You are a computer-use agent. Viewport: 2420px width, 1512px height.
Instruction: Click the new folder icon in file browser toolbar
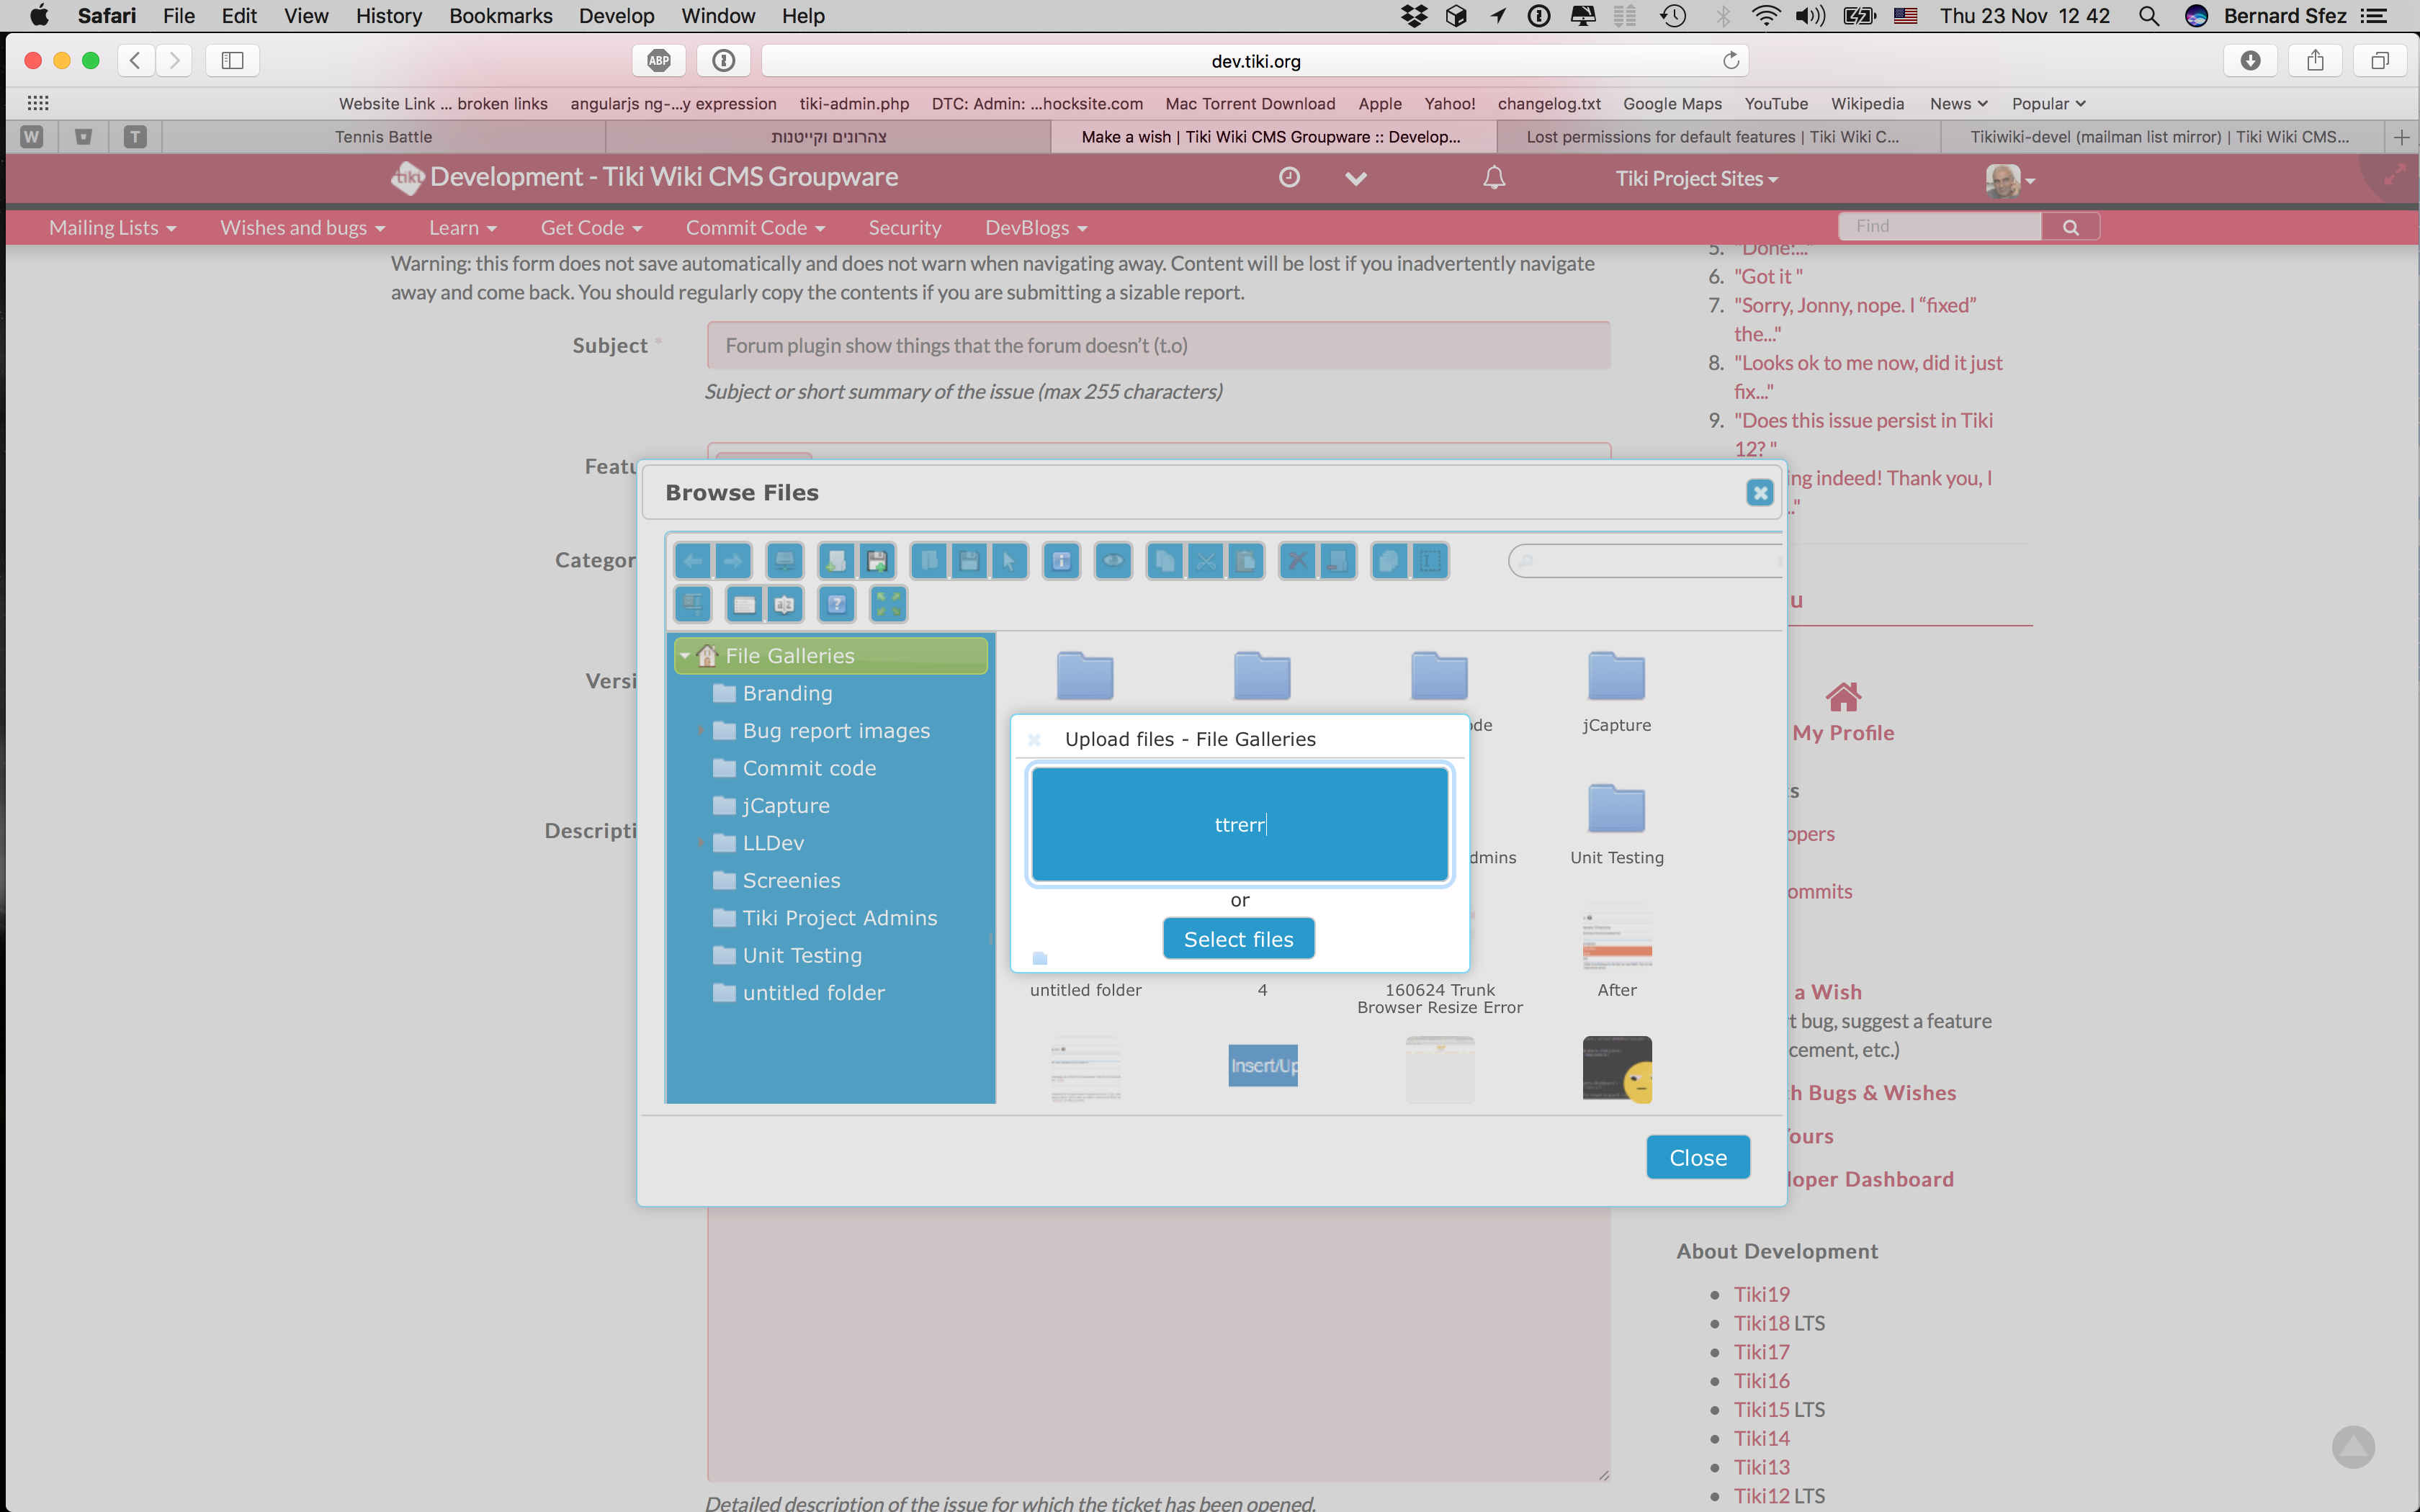[x=836, y=561]
